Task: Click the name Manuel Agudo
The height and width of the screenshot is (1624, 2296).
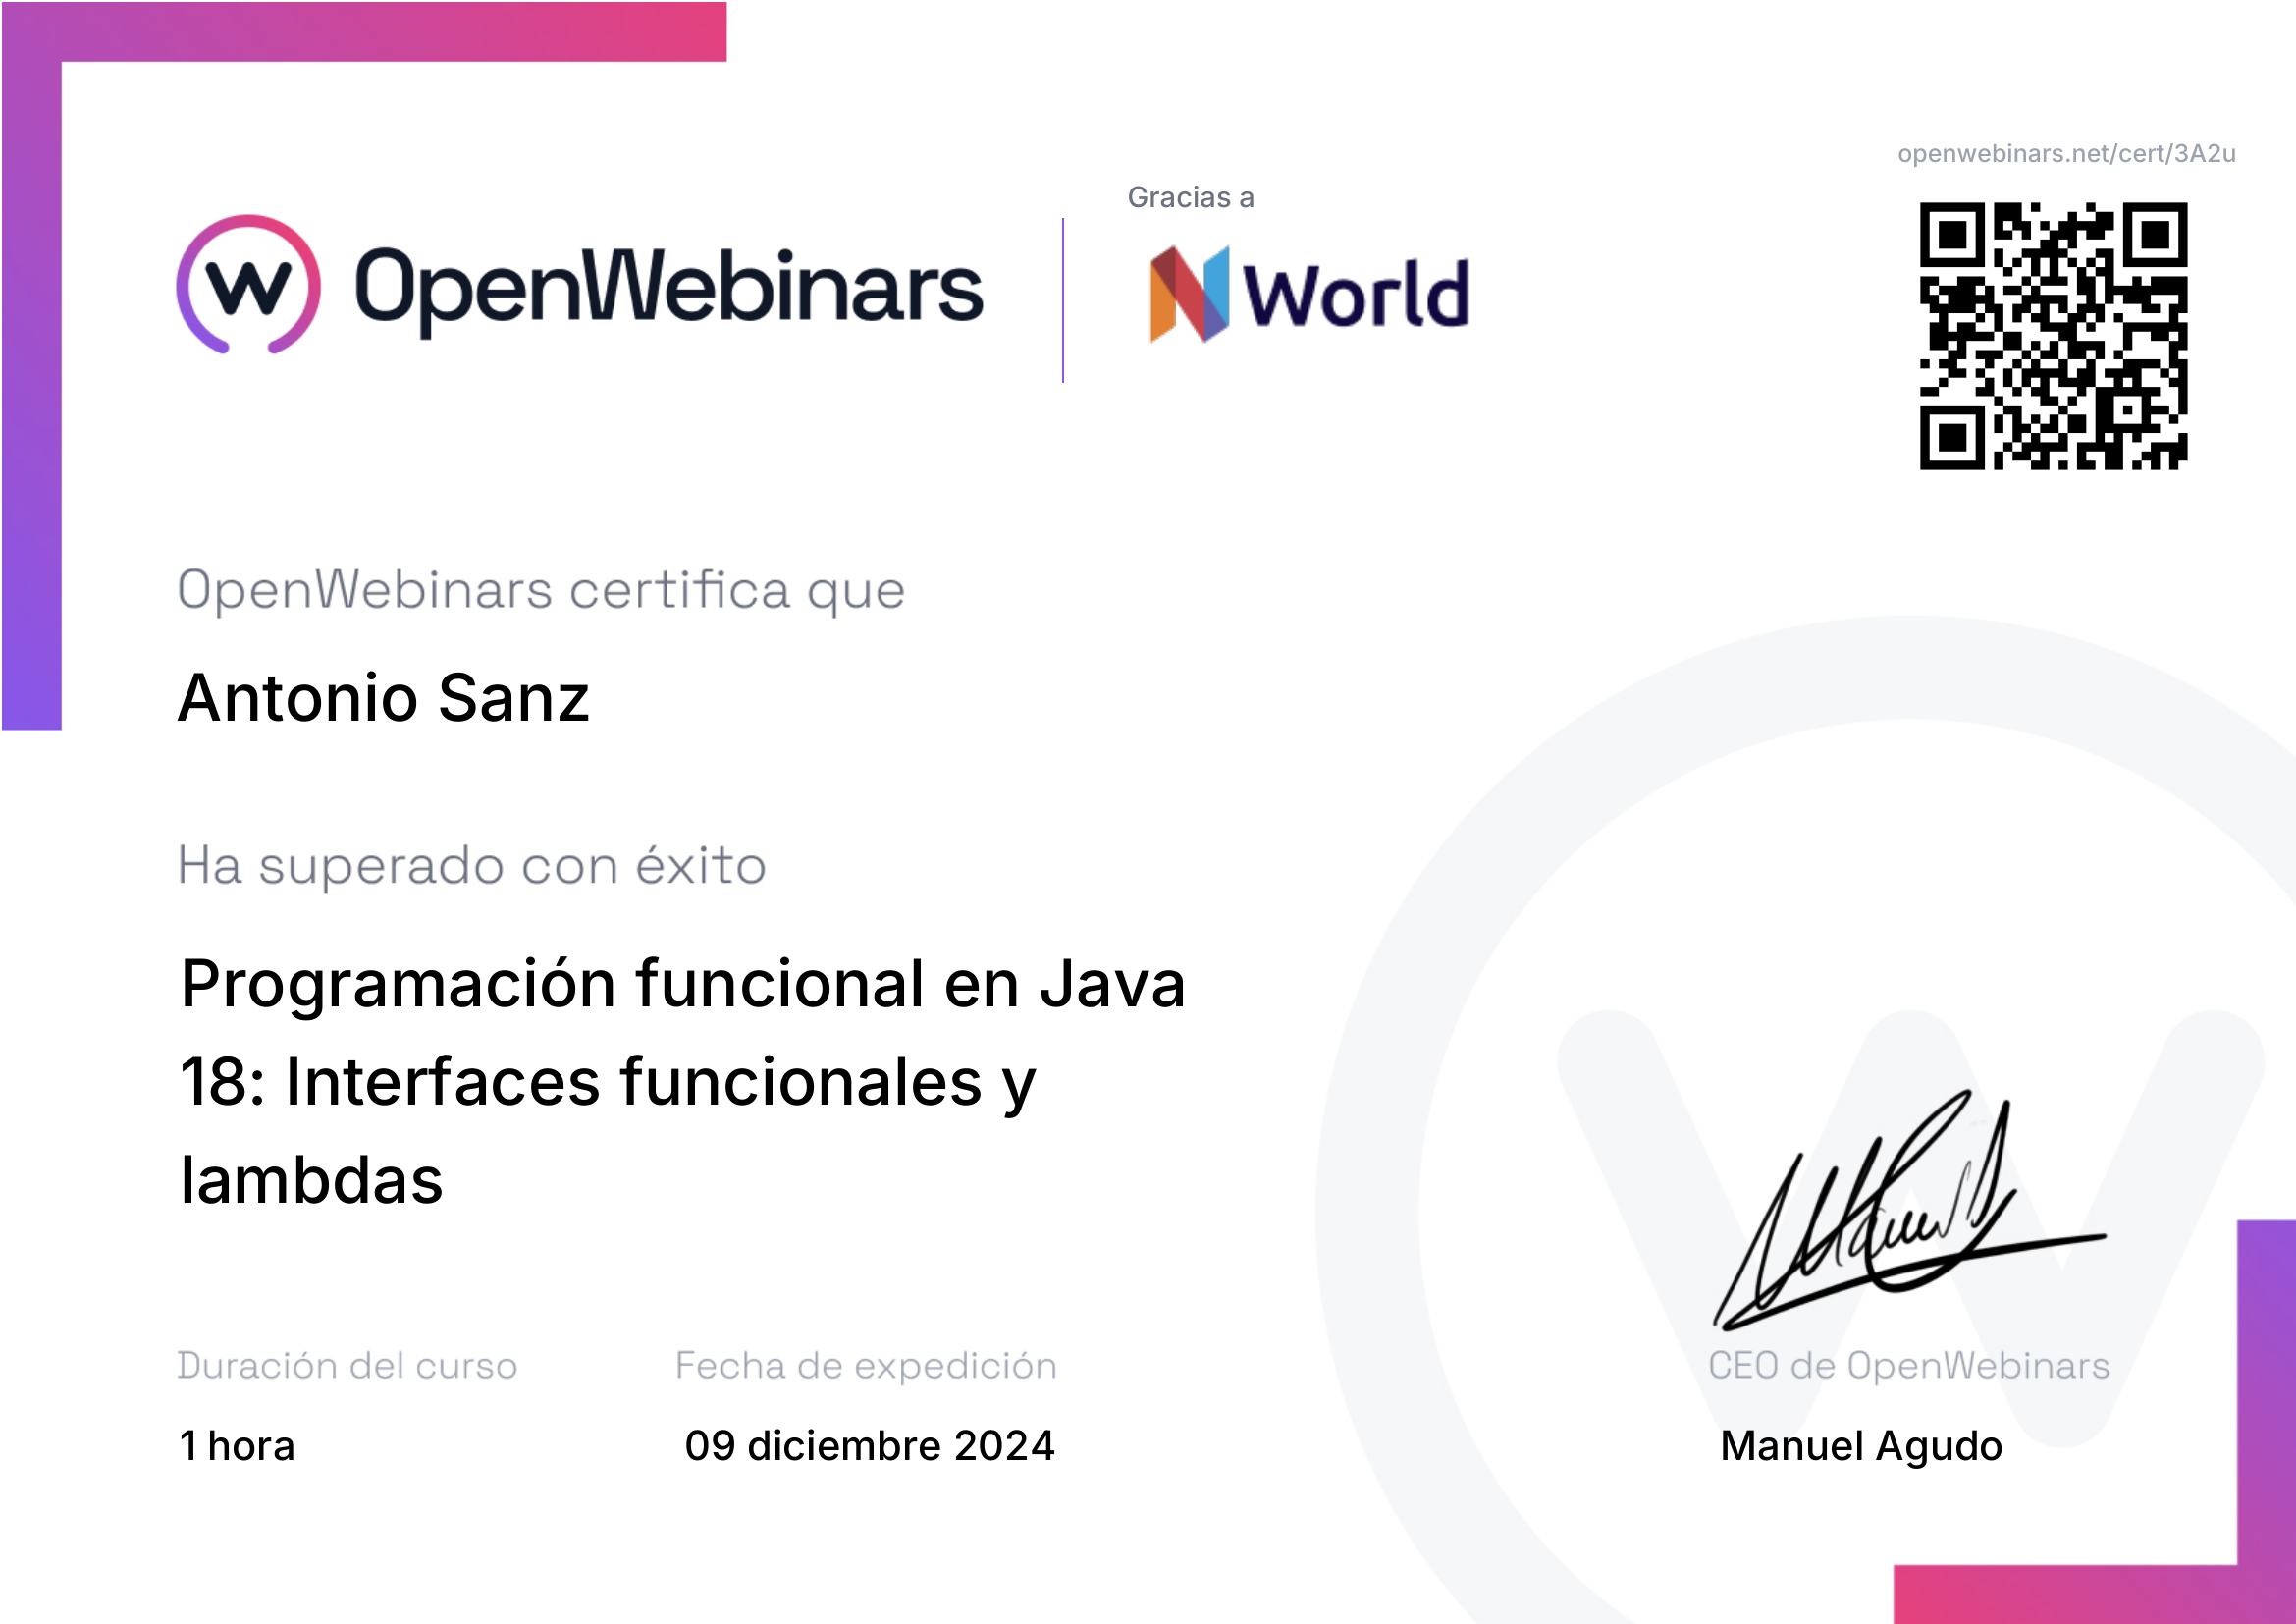Action: click(1860, 1446)
